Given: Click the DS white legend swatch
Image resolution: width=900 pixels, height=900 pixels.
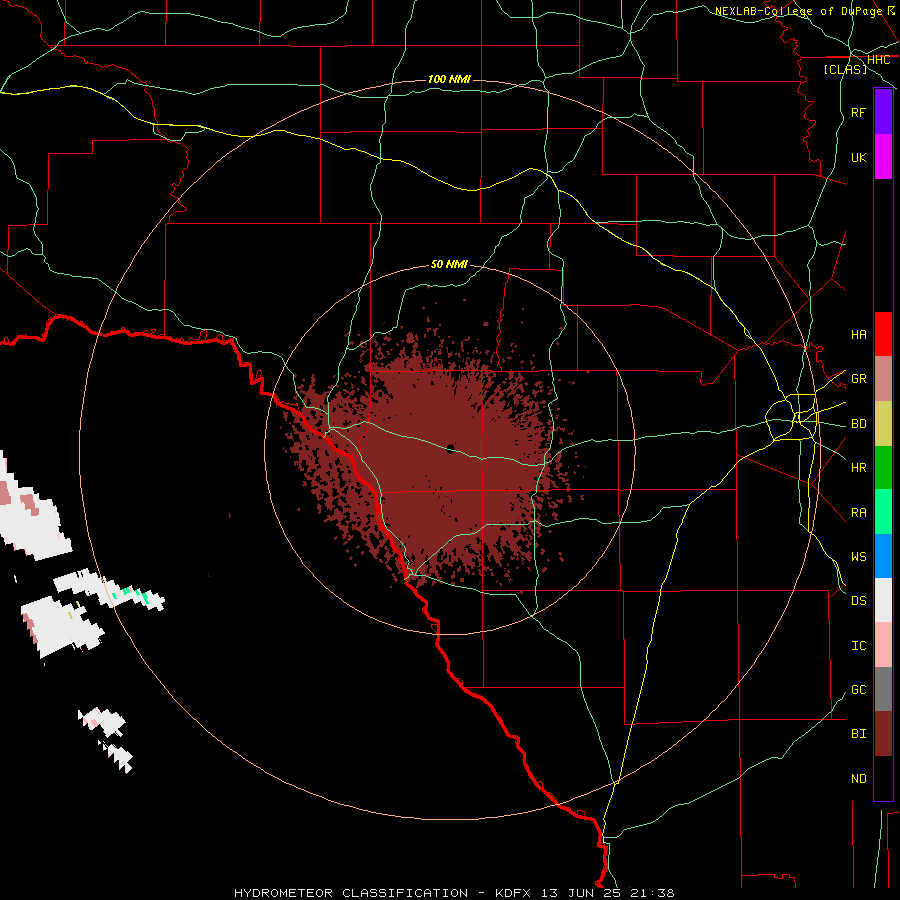Looking at the screenshot, I should tap(883, 600).
